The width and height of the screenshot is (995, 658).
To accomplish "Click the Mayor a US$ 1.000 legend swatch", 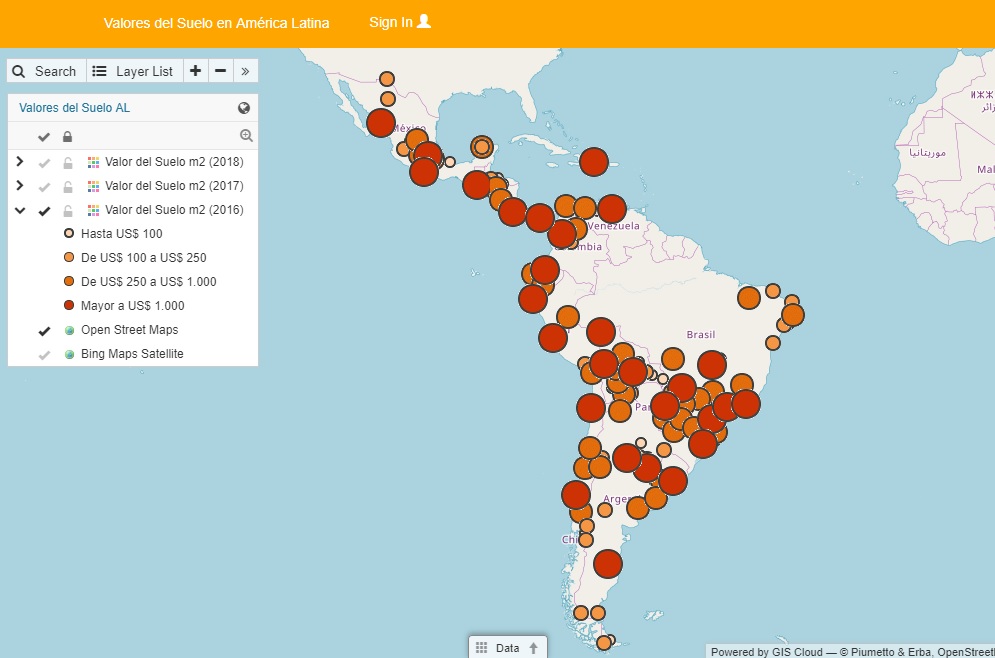I will 69,306.
